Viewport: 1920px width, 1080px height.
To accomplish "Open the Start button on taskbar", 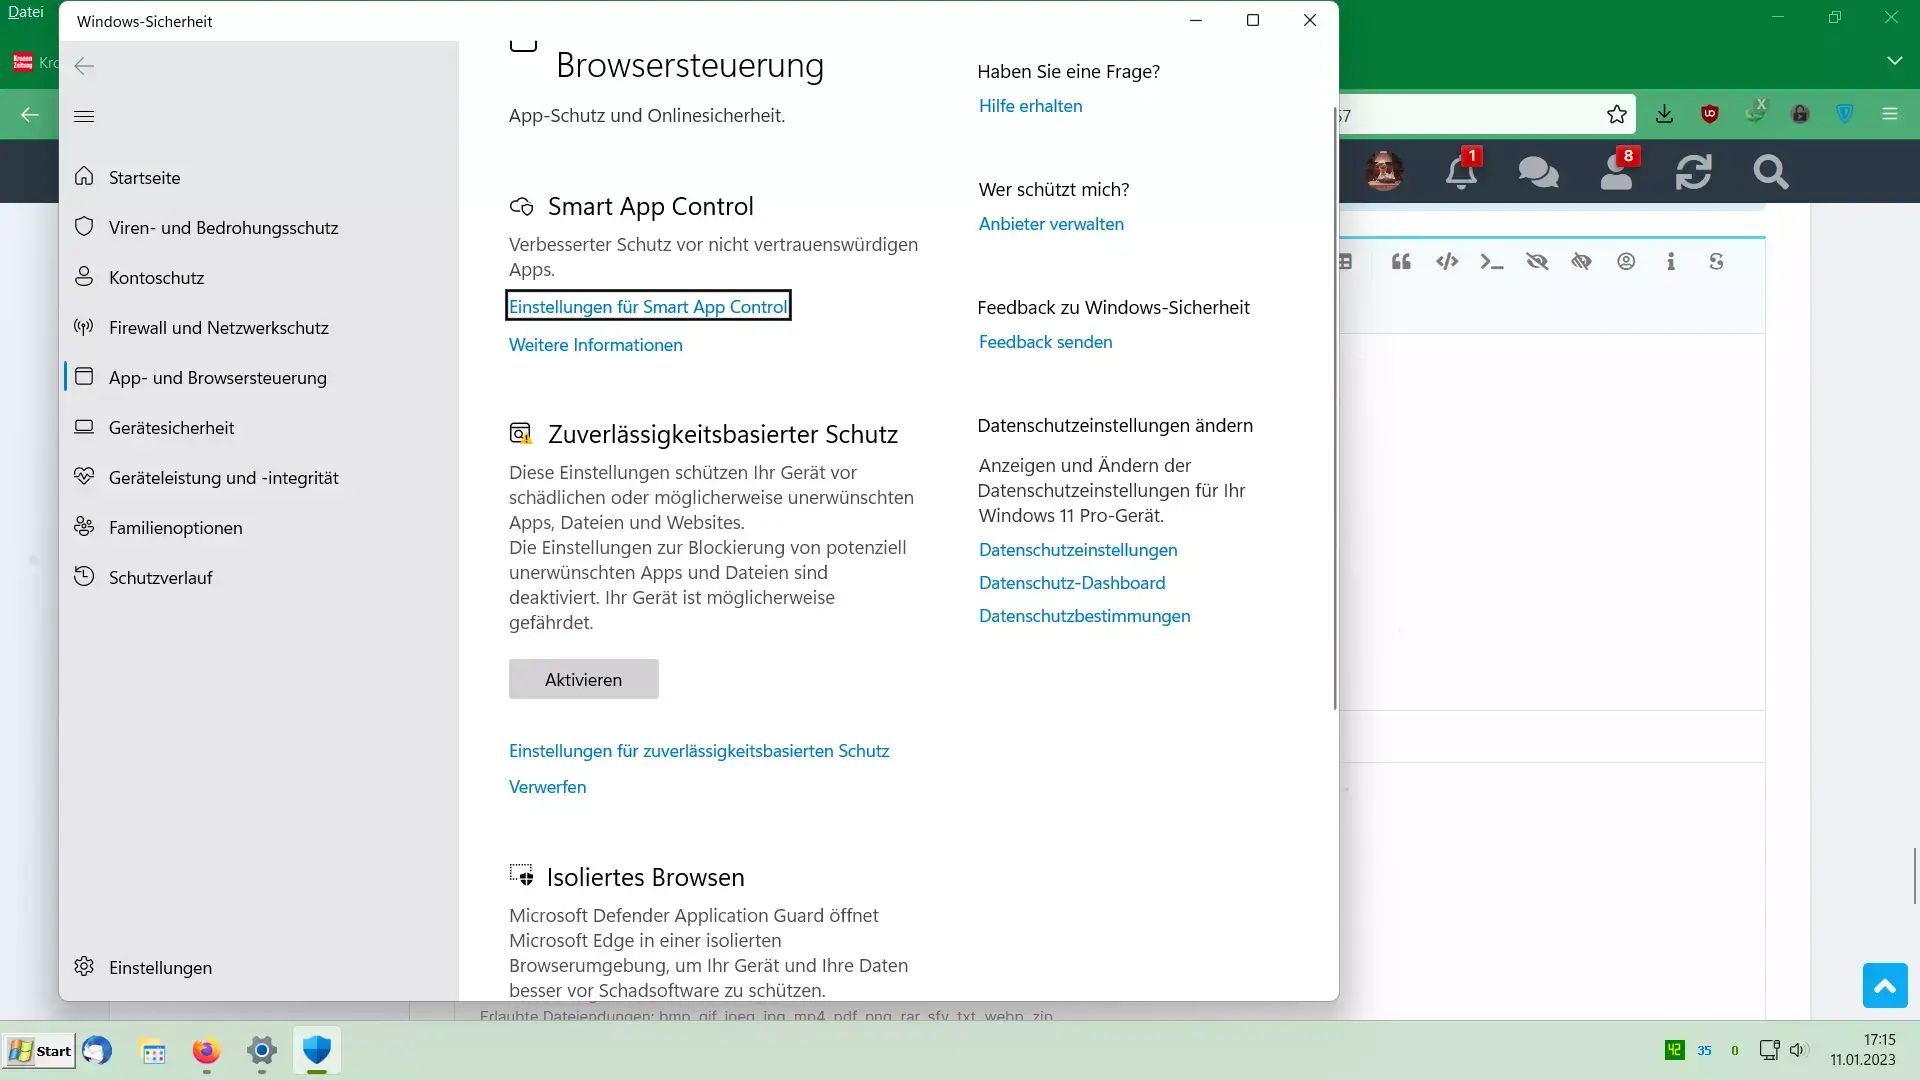I will point(39,1051).
